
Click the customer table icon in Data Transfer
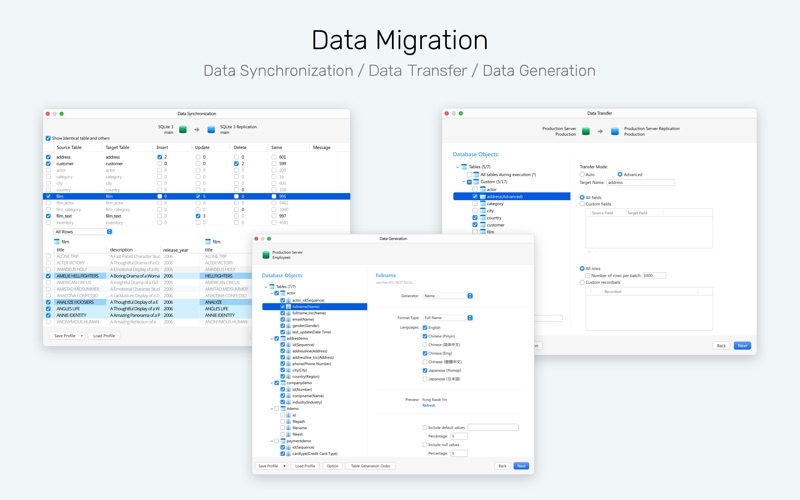click(483, 224)
